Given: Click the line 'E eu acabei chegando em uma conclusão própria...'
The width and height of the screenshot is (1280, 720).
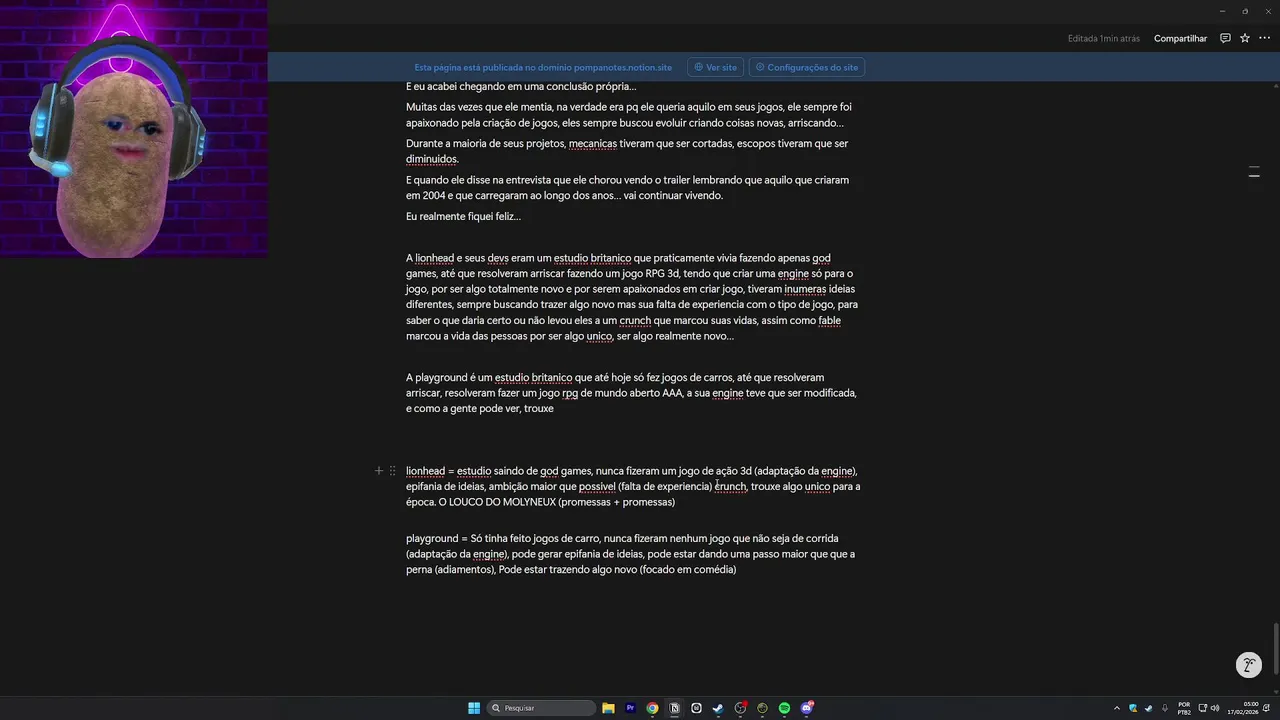Looking at the screenshot, I should [521, 86].
